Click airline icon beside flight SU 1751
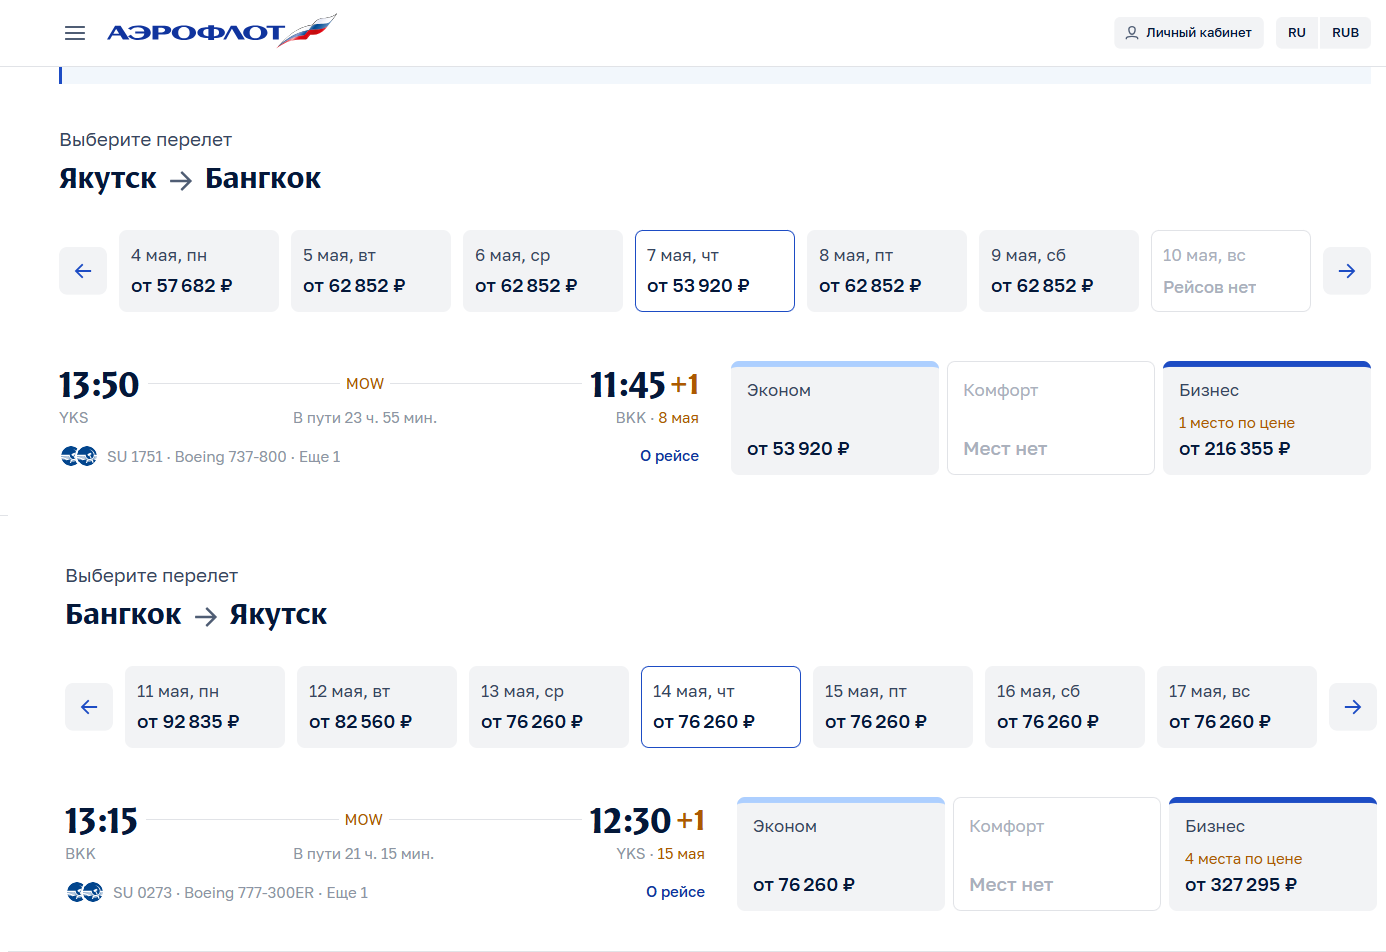 [x=79, y=457]
